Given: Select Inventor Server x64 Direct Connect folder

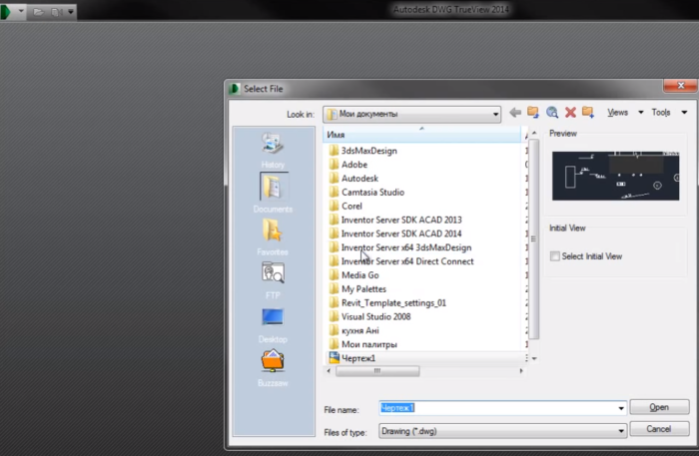Looking at the screenshot, I should [407, 261].
